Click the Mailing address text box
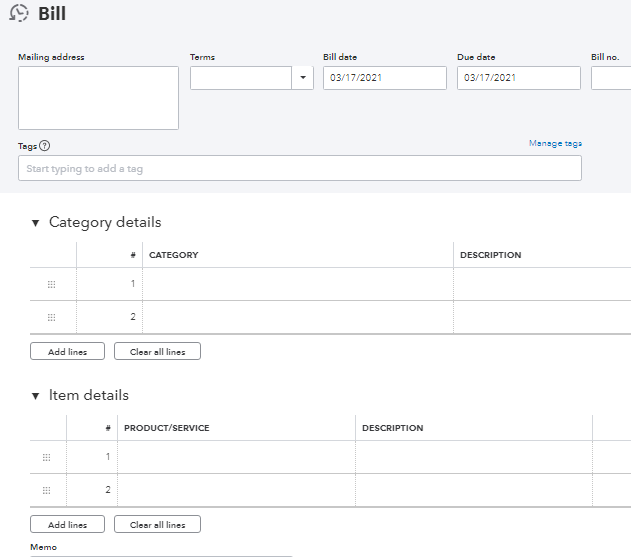This screenshot has width=631, height=557. tap(98, 98)
